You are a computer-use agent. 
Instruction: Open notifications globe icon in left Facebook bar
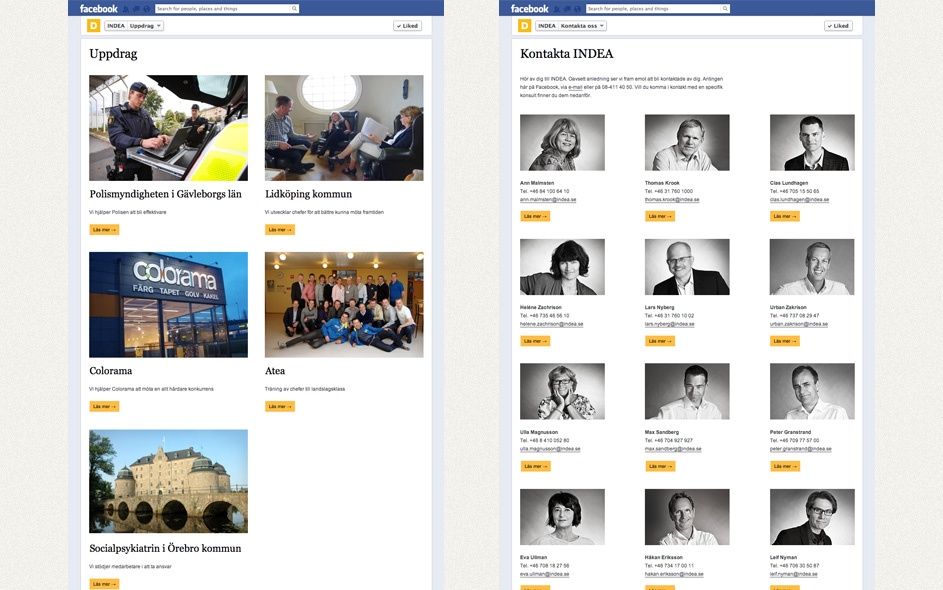[146, 9]
